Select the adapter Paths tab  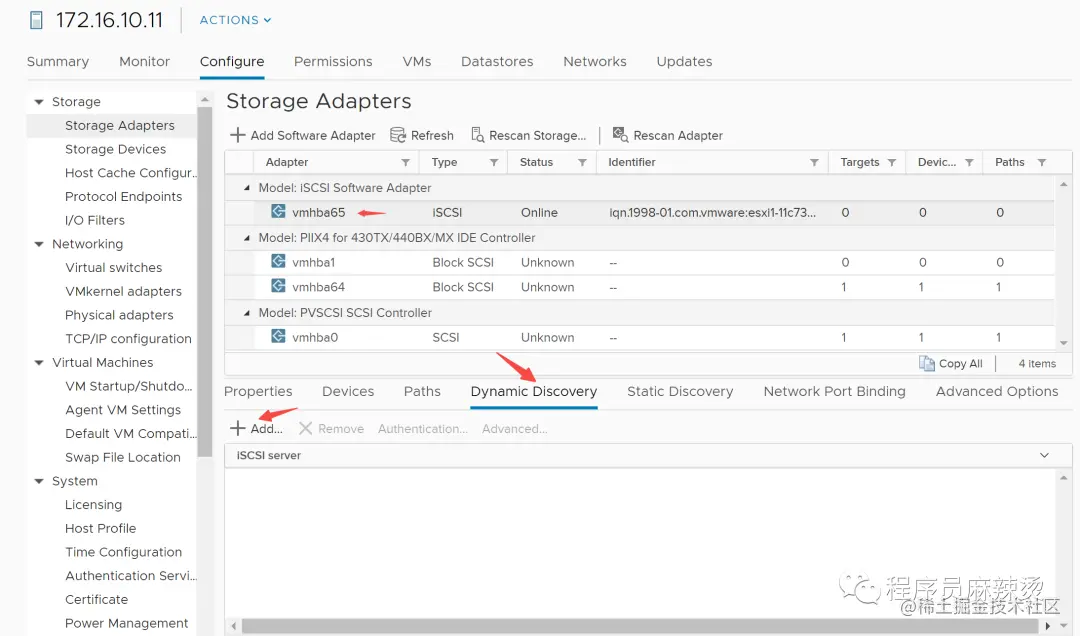[x=422, y=391]
